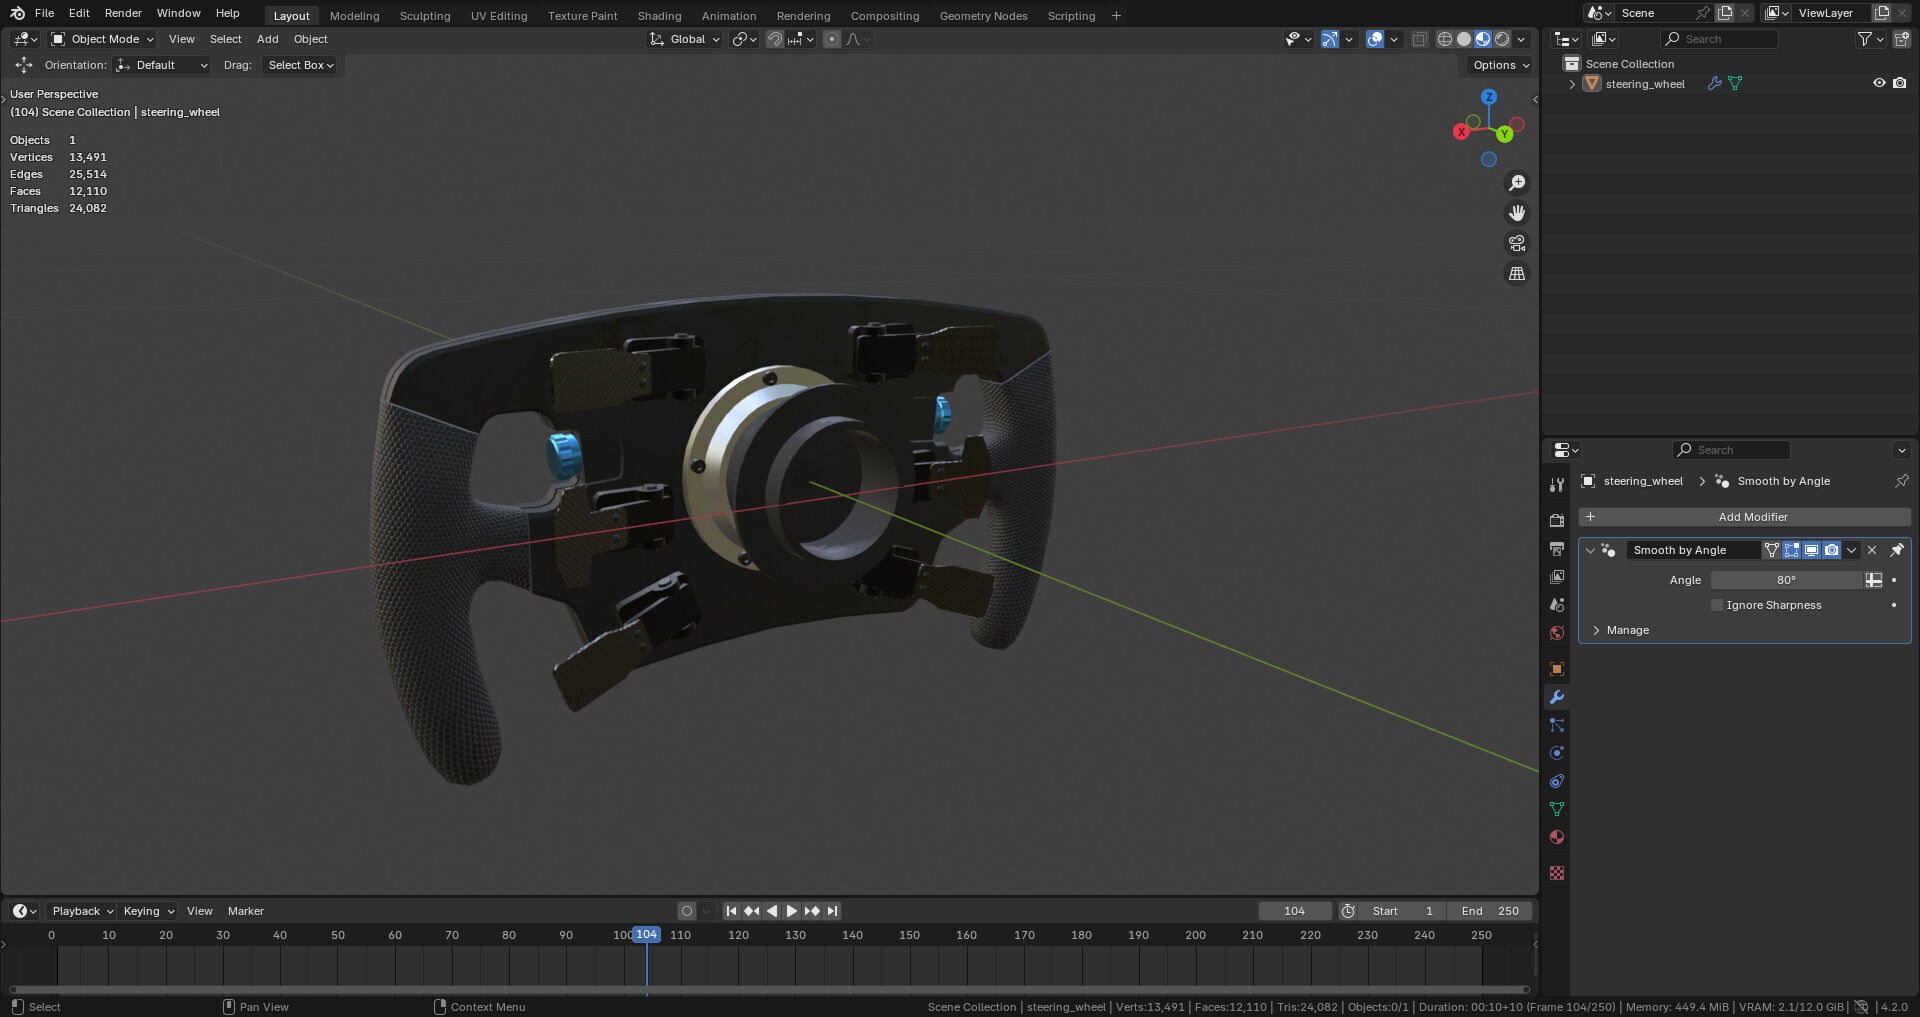The image size is (1920, 1017).
Task: Switch perspective/orthographic with the grid gizmo
Action: 1517,273
